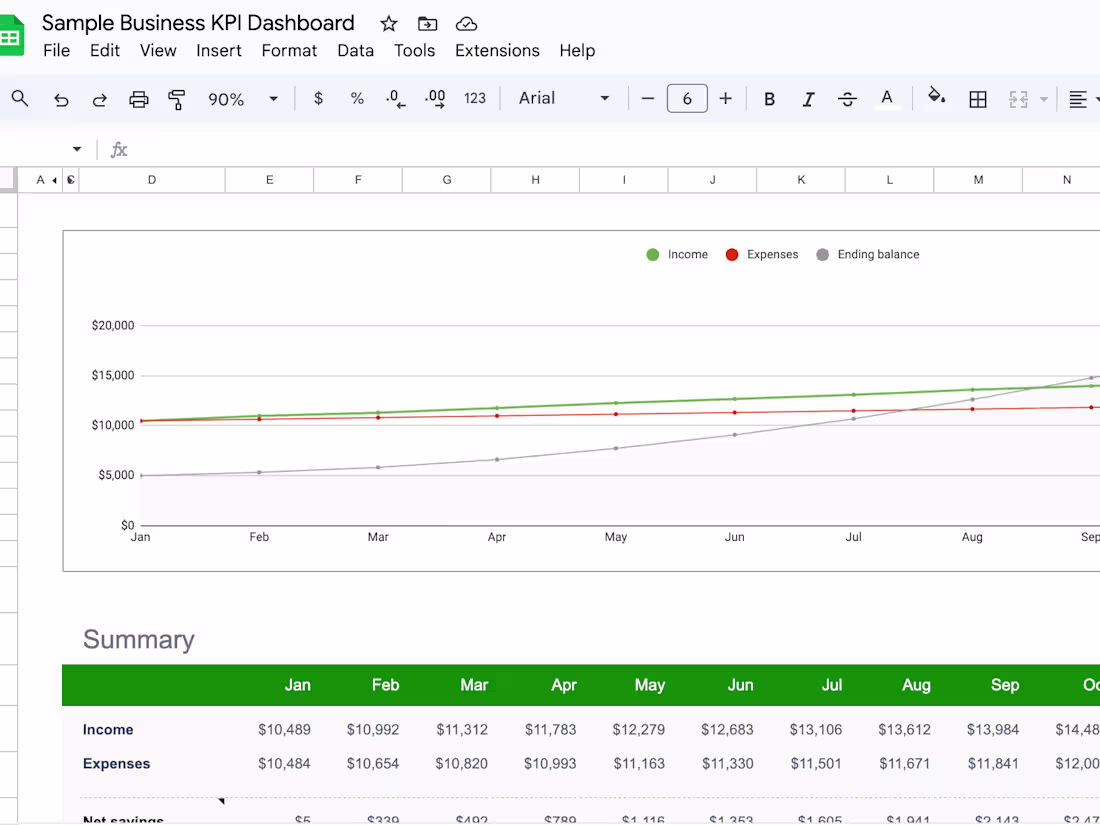The width and height of the screenshot is (1100, 825).
Task: Expand the name box dropdown arrow
Action: (77, 149)
